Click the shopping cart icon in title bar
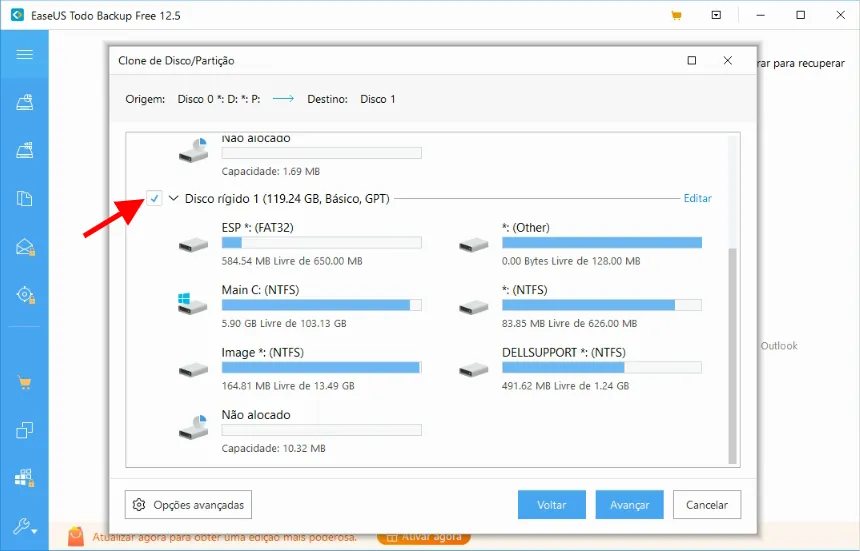The width and height of the screenshot is (860, 551). [x=676, y=15]
